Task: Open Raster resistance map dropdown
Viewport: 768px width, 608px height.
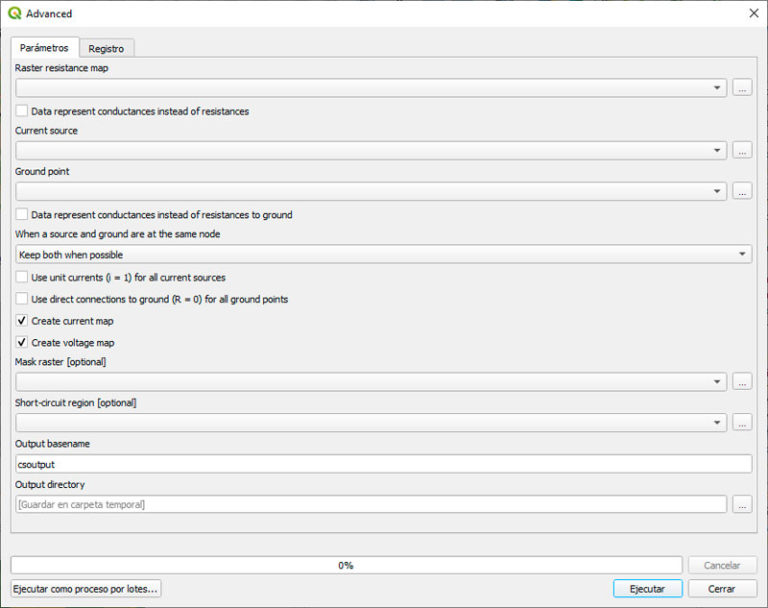Action: 371,88
